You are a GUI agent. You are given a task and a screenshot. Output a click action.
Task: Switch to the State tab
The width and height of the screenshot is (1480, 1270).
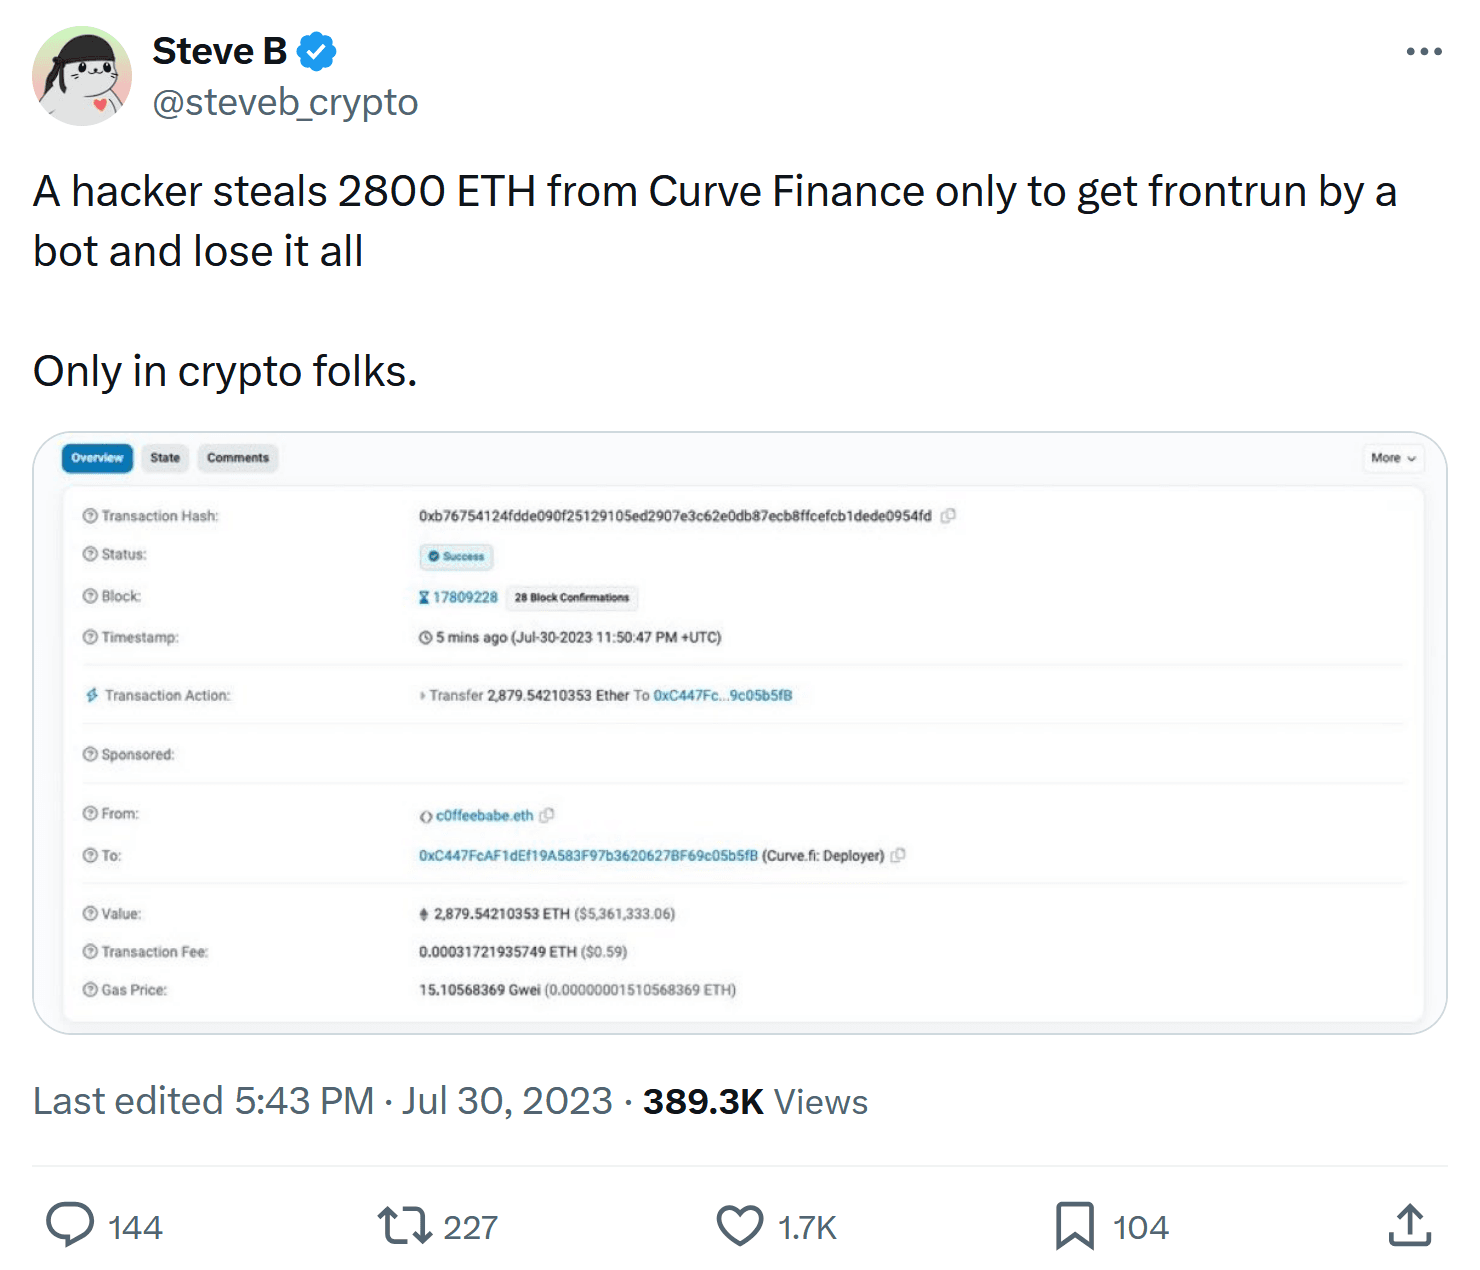click(x=165, y=458)
